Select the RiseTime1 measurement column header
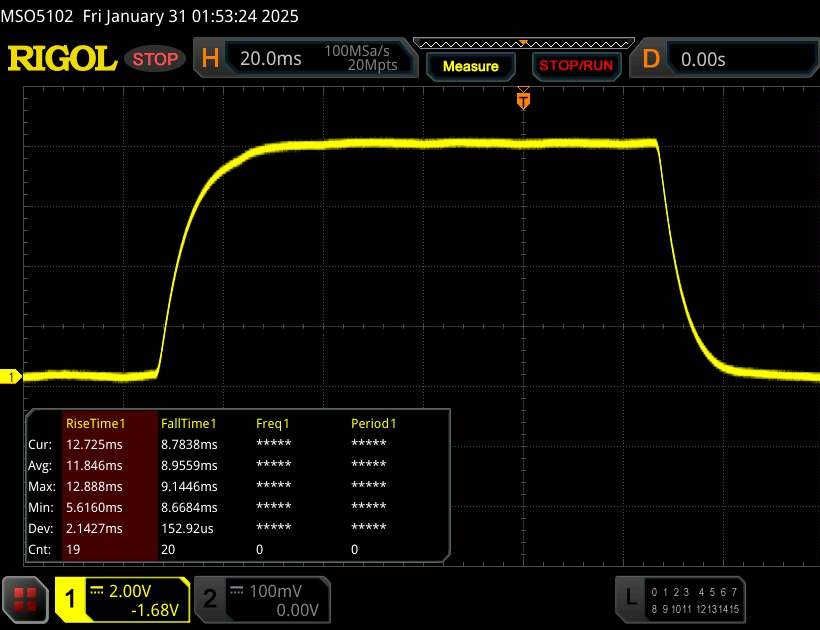This screenshot has width=820, height=630. tap(96, 423)
